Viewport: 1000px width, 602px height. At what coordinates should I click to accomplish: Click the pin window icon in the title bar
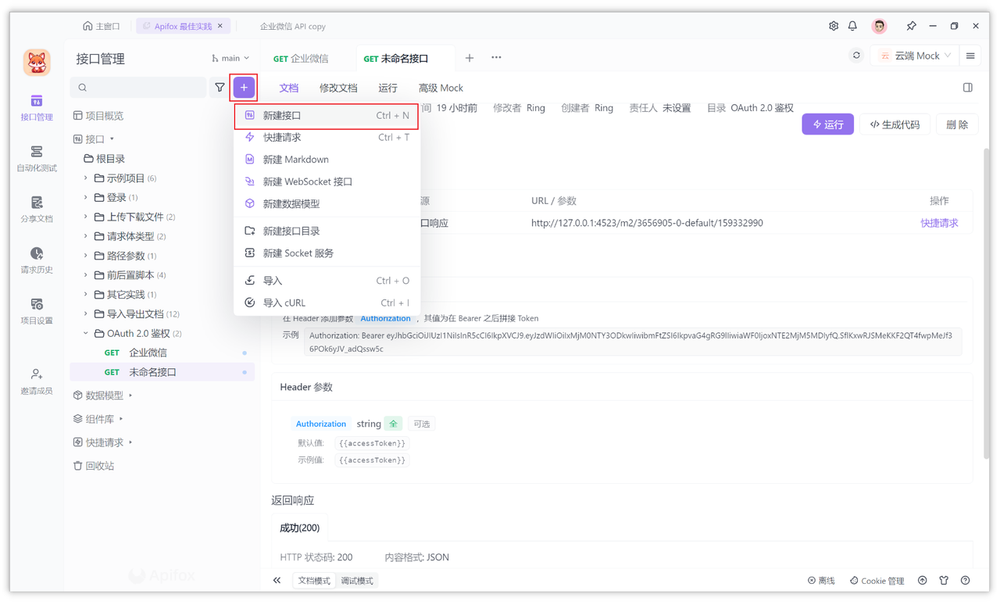(x=912, y=25)
